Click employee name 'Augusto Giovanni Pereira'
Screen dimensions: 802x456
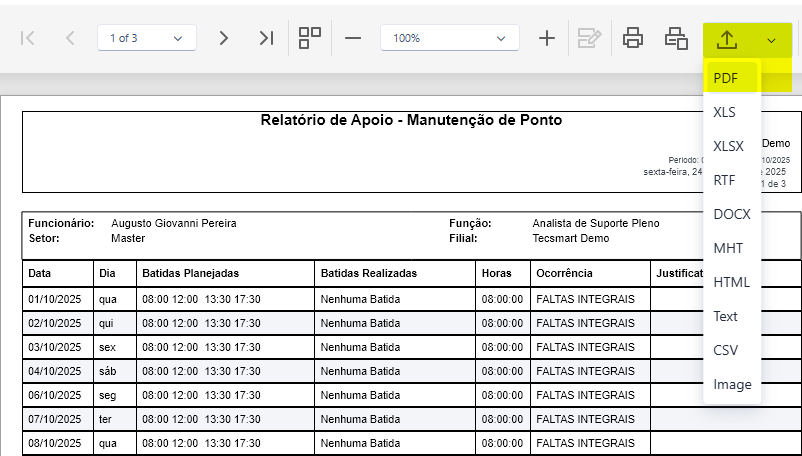(174, 223)
